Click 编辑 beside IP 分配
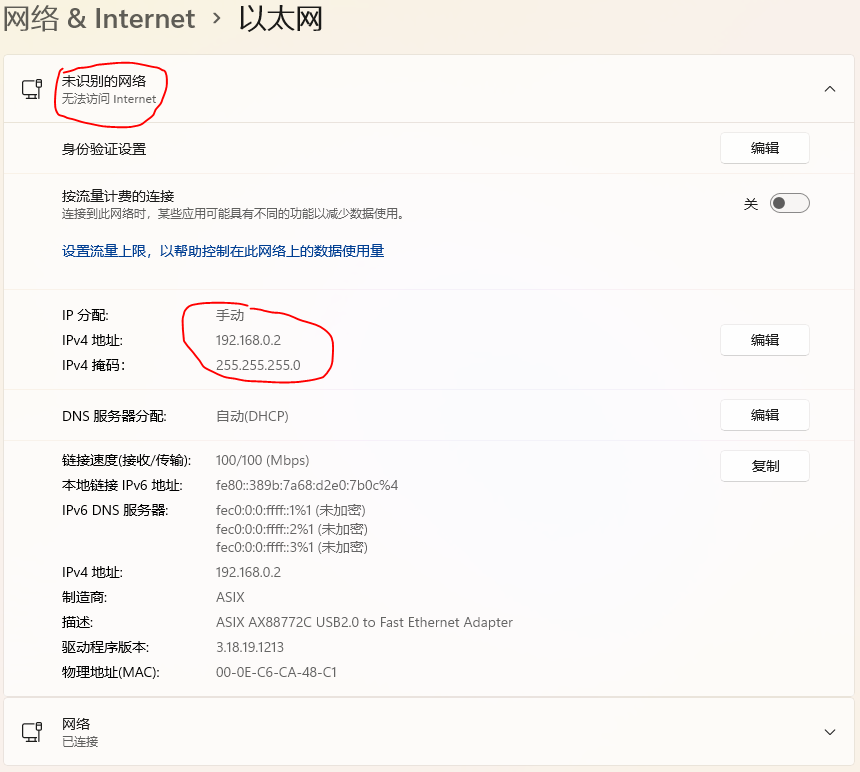The image size is (860, 772). coord(764,340)
